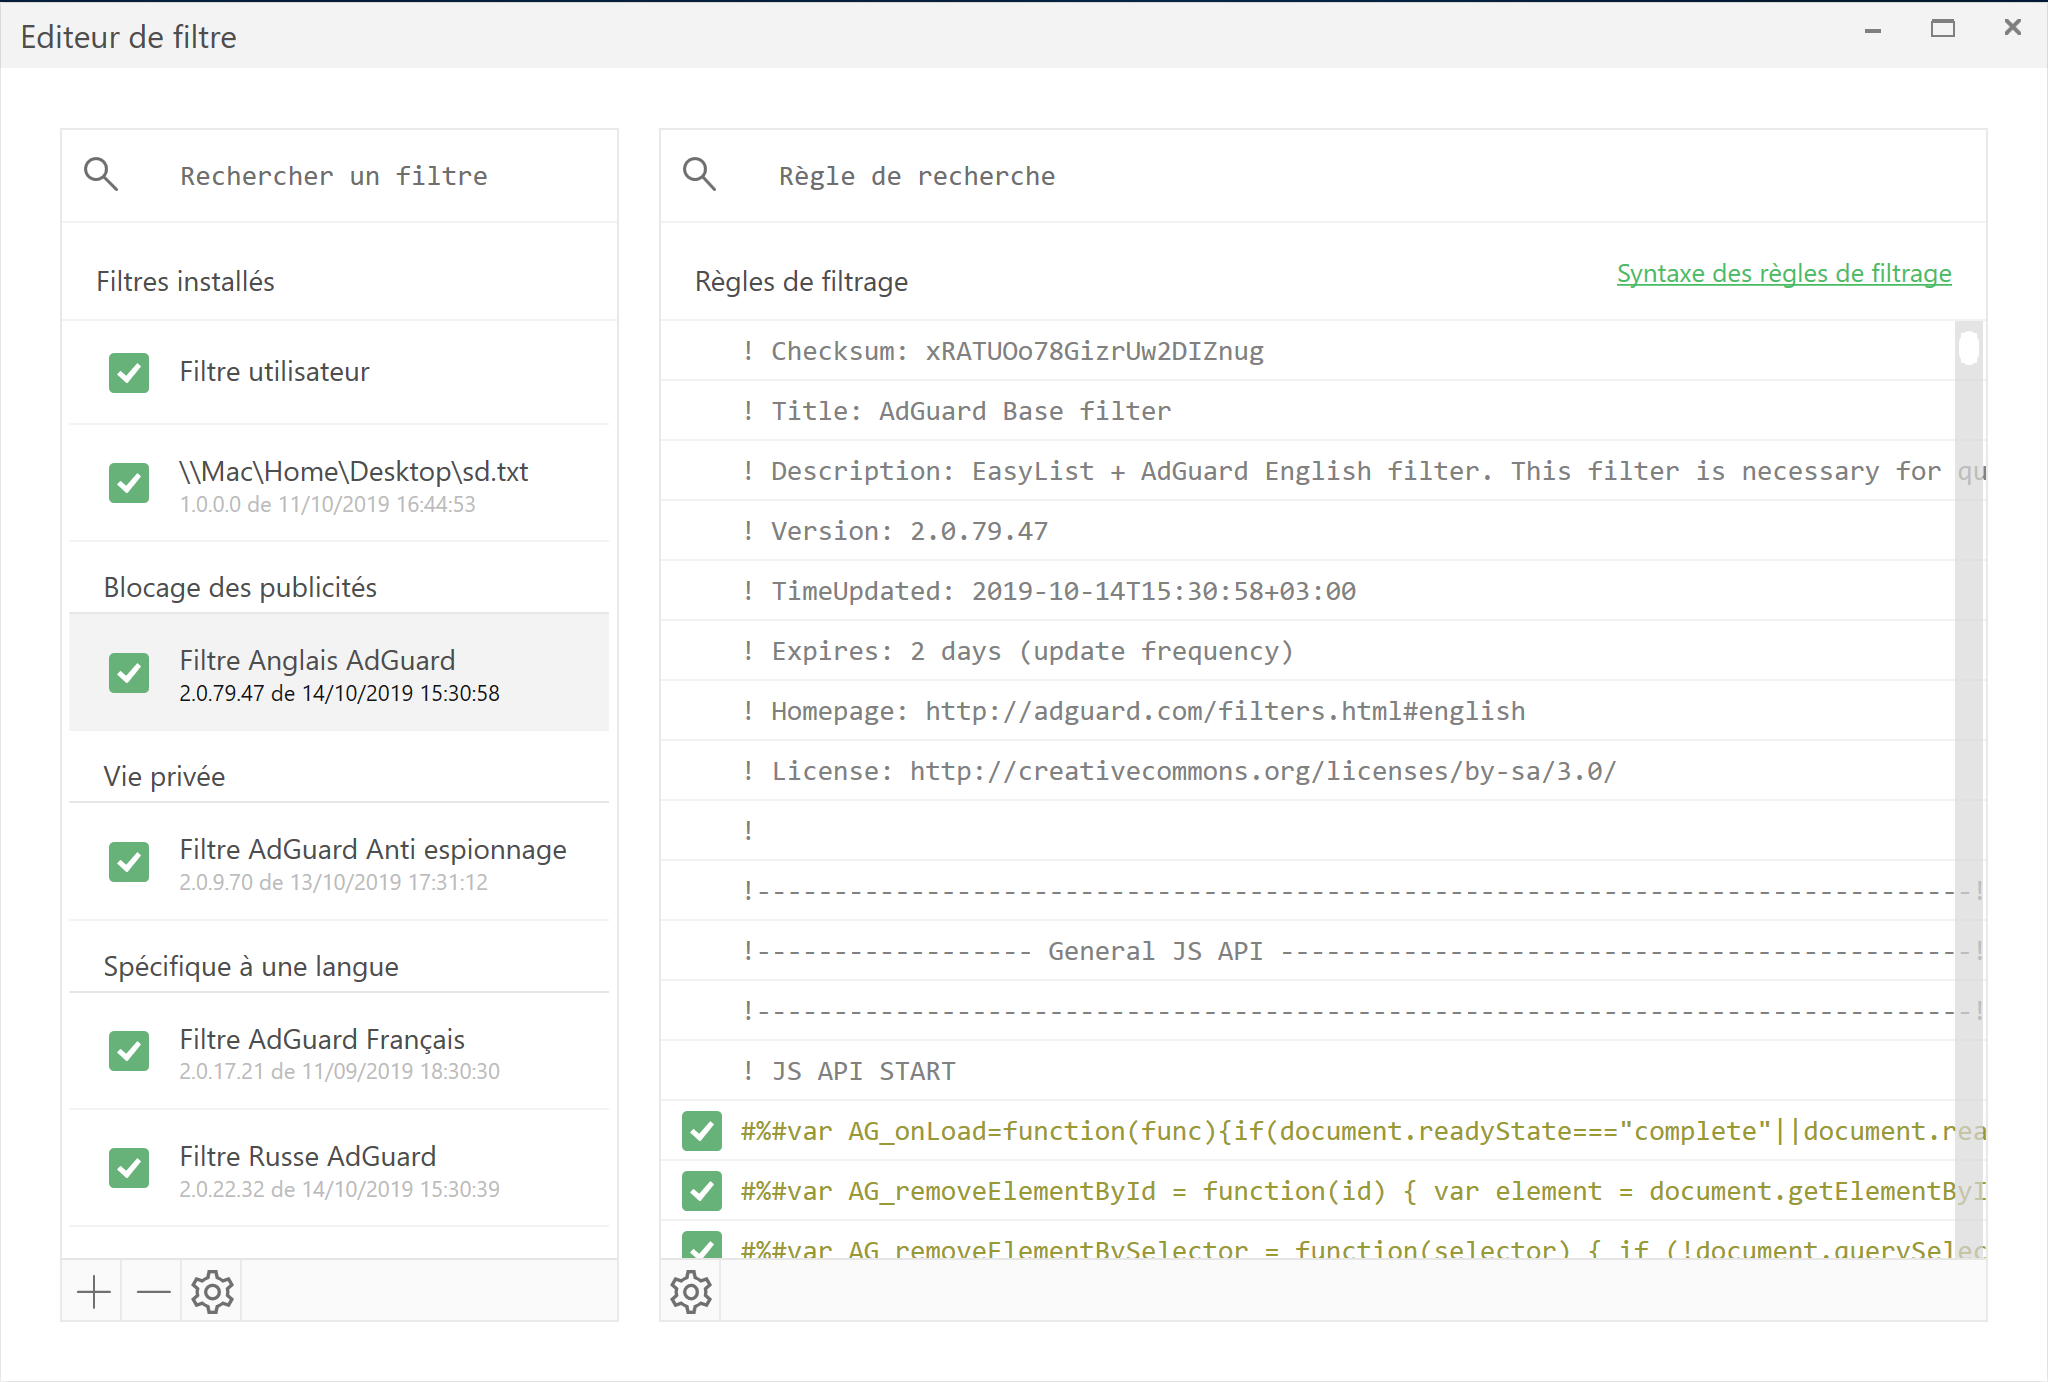Click the Filtres installés heading
The height and width of the screenshot is (1382, 2048).
pos(185,282)
